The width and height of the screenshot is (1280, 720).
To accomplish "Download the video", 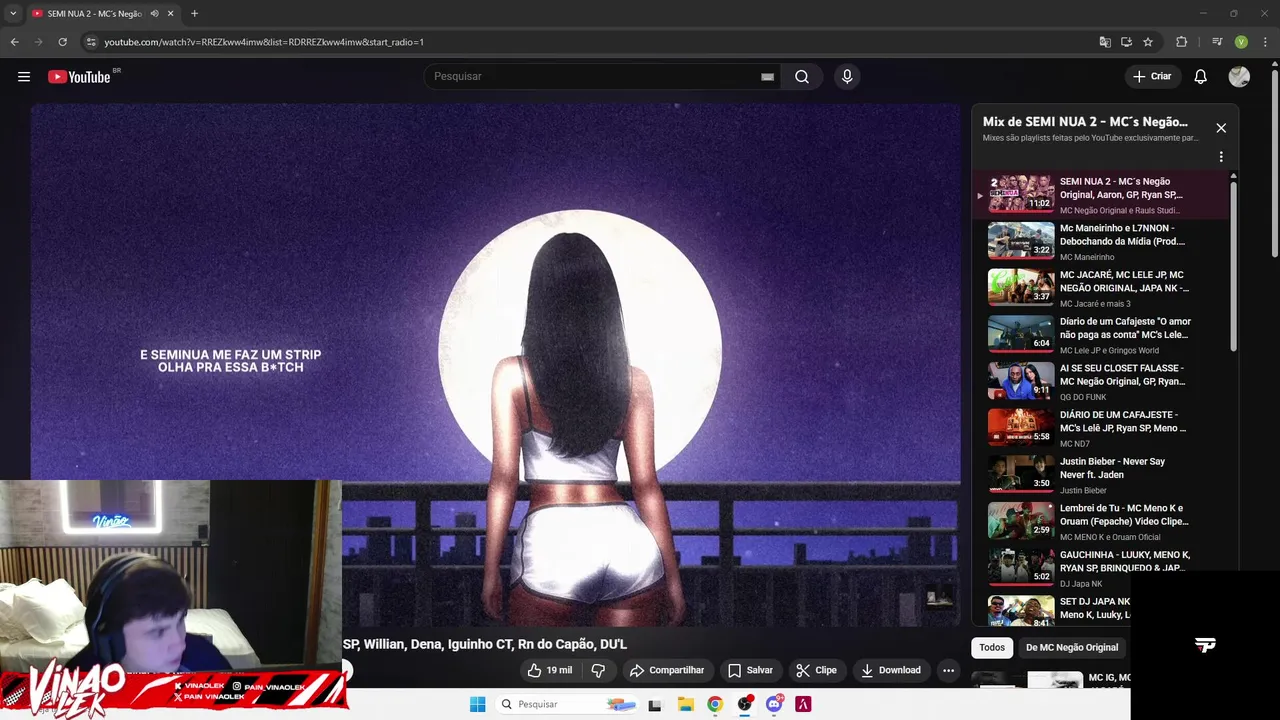I will 891,670.
